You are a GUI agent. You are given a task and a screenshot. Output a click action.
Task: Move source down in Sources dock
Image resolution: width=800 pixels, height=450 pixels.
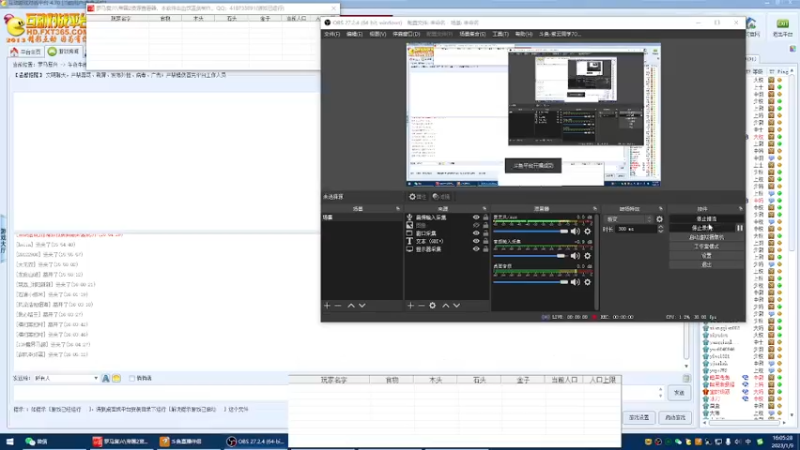pyautogui.click(x=457, y=306)
